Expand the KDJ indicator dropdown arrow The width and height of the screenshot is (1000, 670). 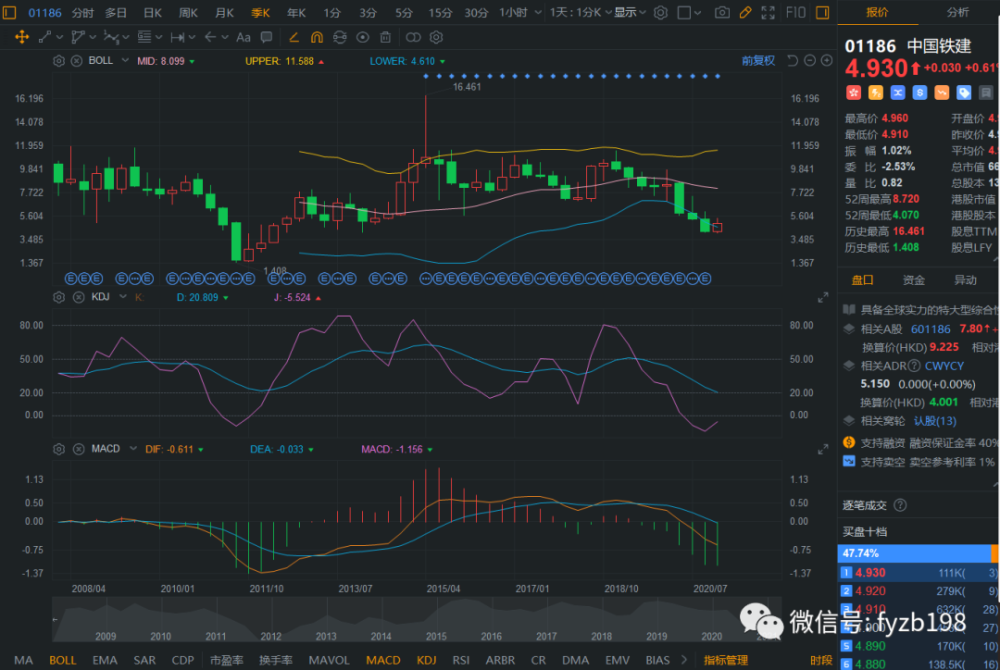(x=123, y=297)
